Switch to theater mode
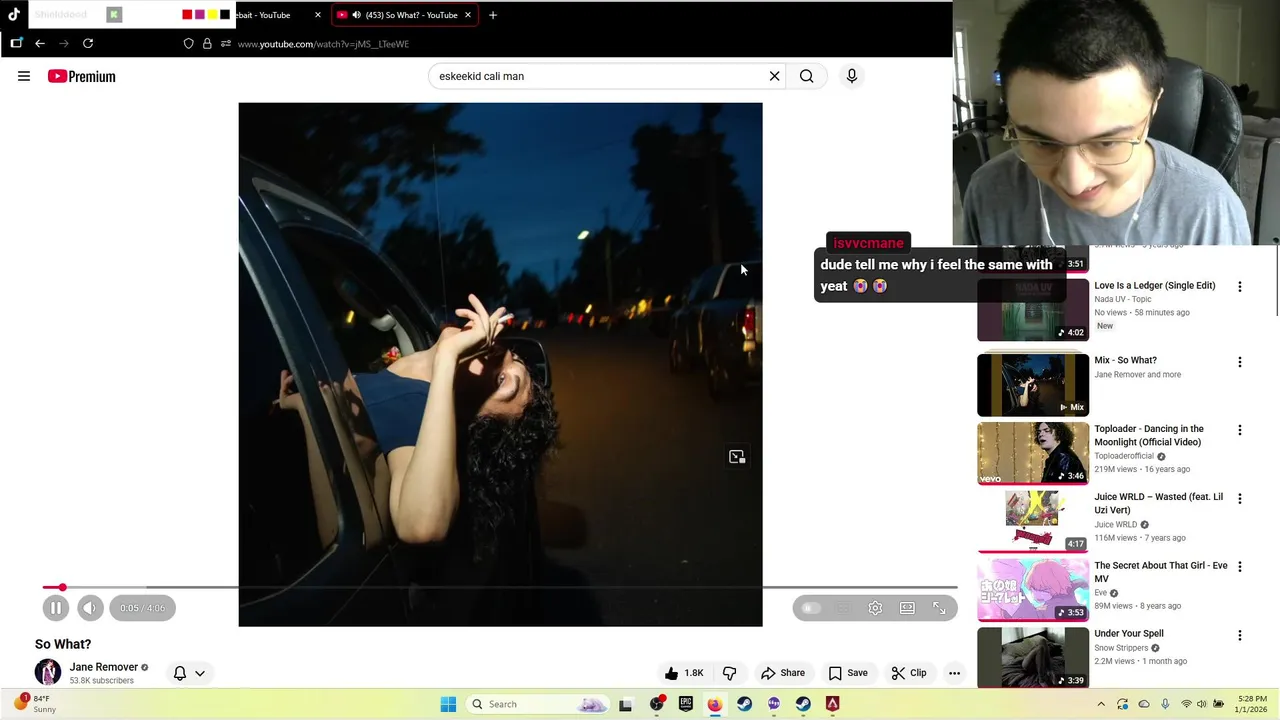 point(907,608)
